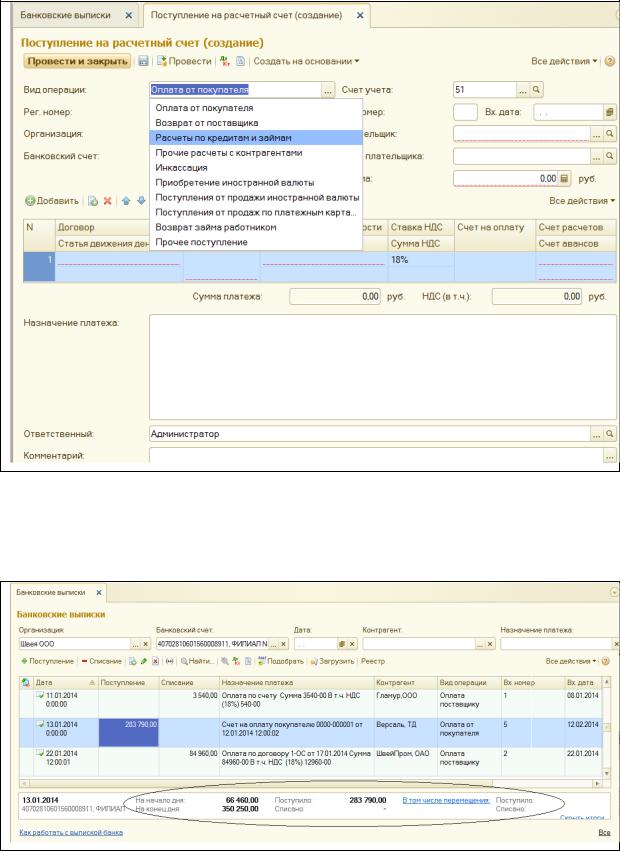Click ellipsis button in Ответственный field
The width and height of the screenshot is (620, 851).
click(x=597, y=434)
